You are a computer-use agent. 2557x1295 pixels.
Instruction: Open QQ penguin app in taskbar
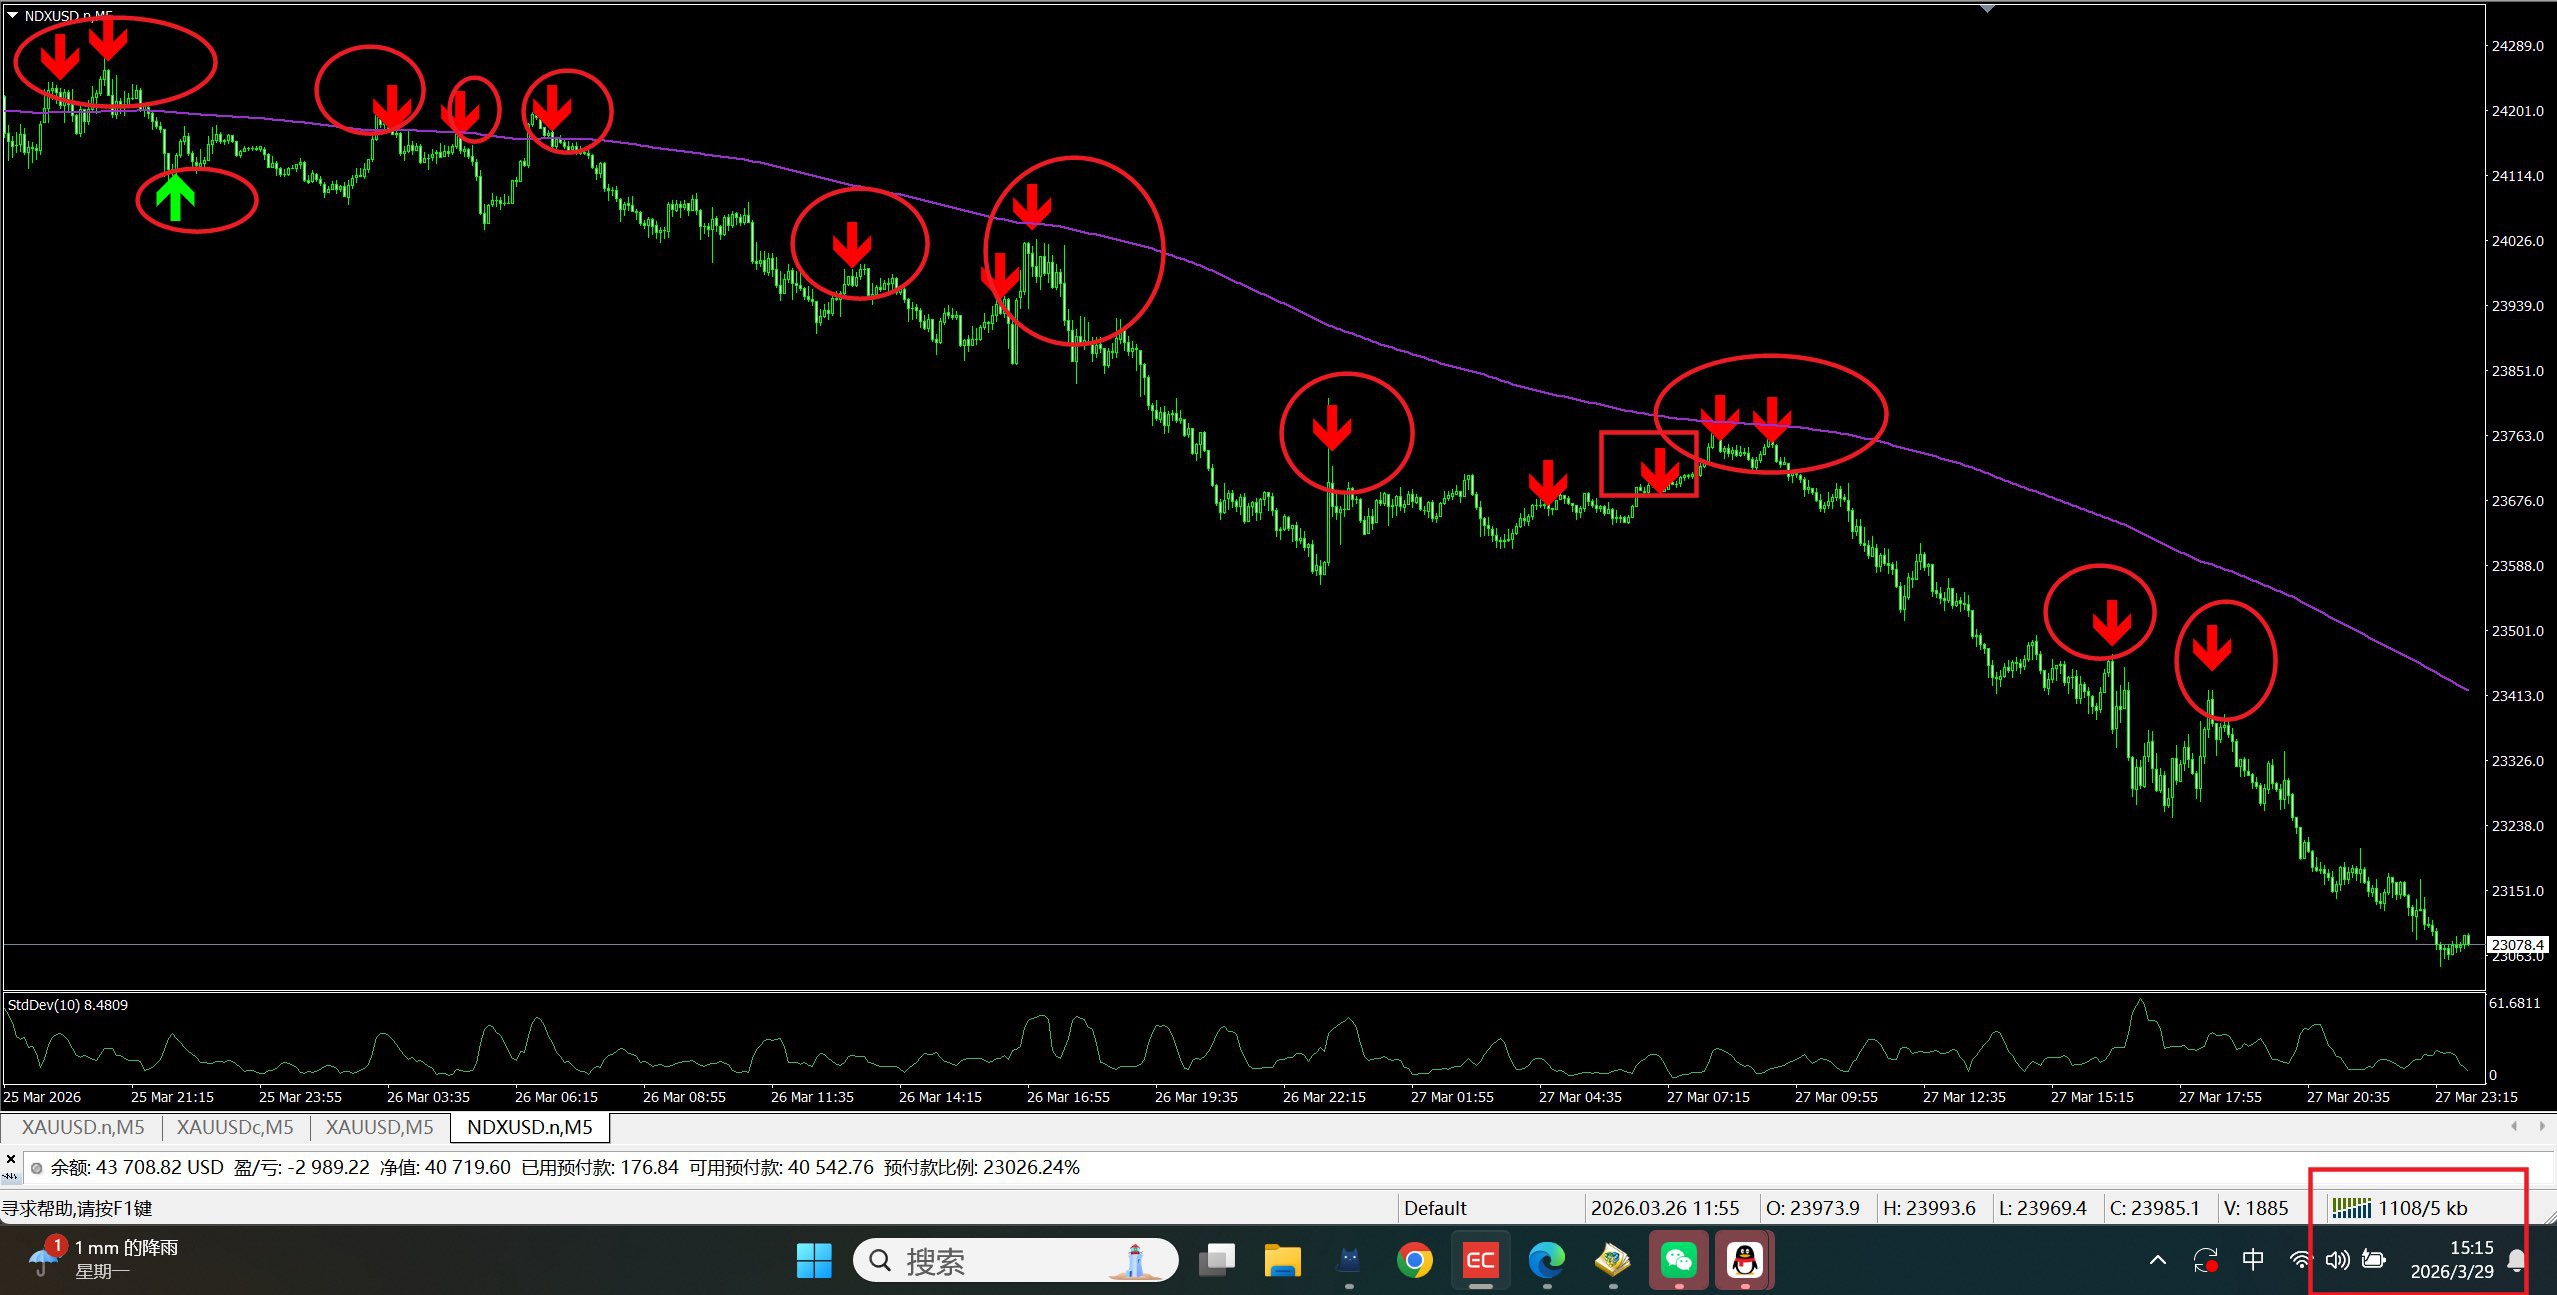pos(1745,1260)
